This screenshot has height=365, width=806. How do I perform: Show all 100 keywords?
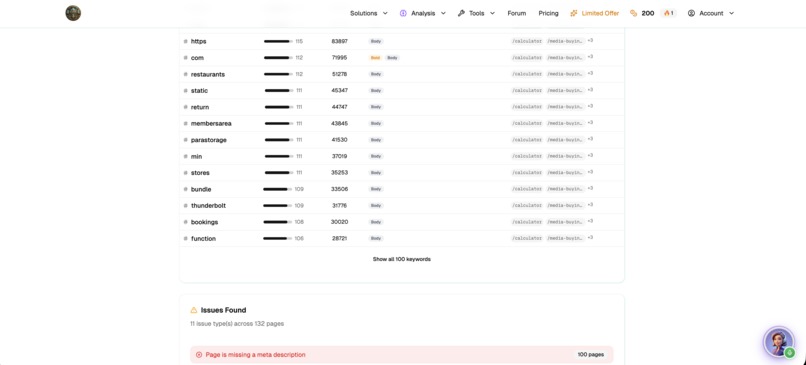(x=402, y=259)
